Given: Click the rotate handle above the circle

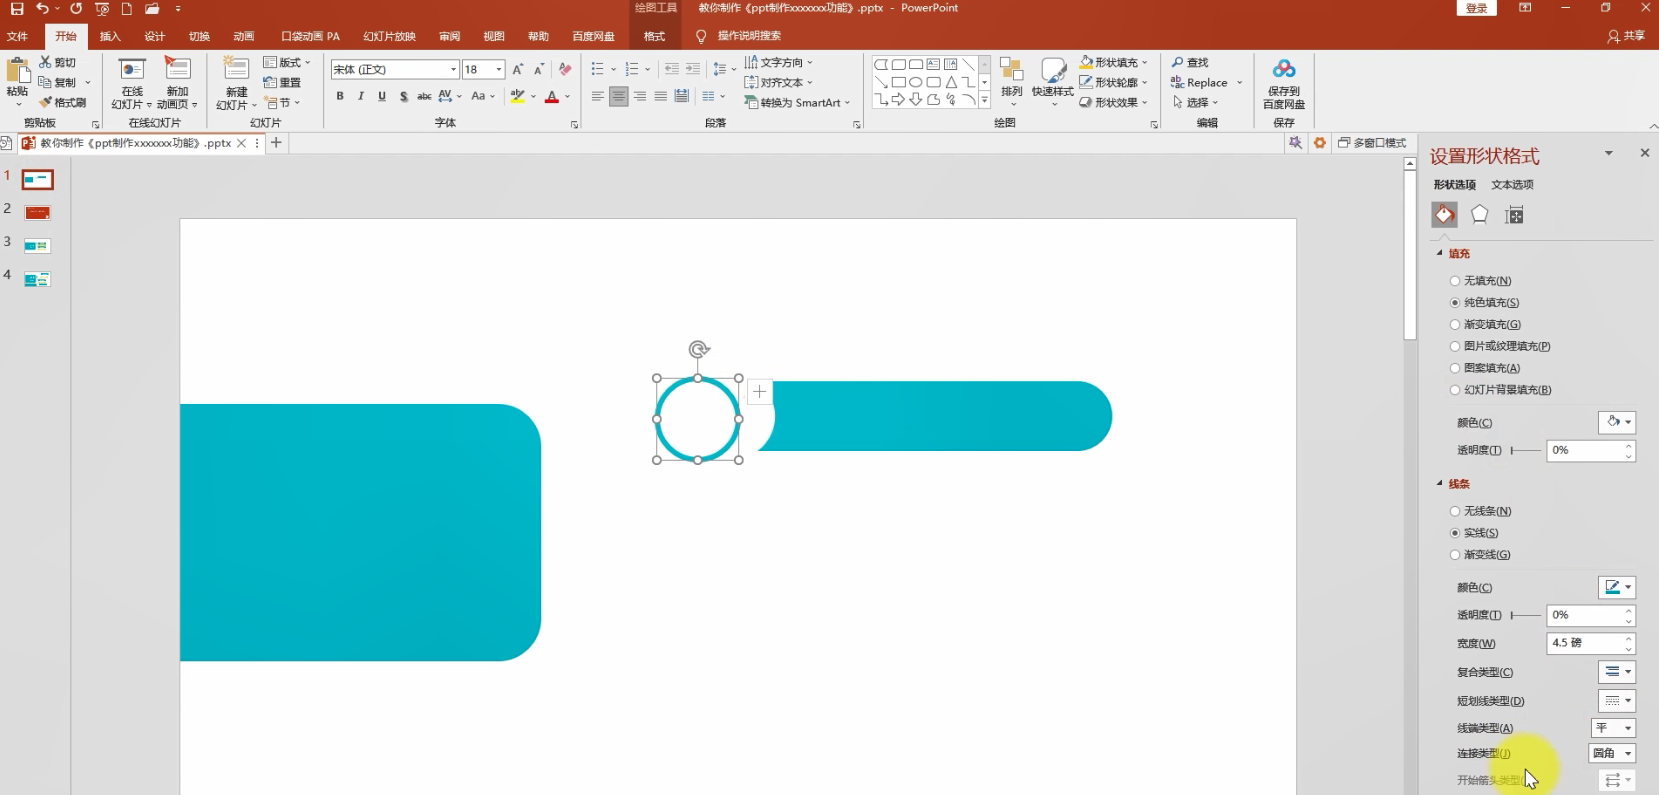Looking at the screenshot, I should tap(699, 349).
